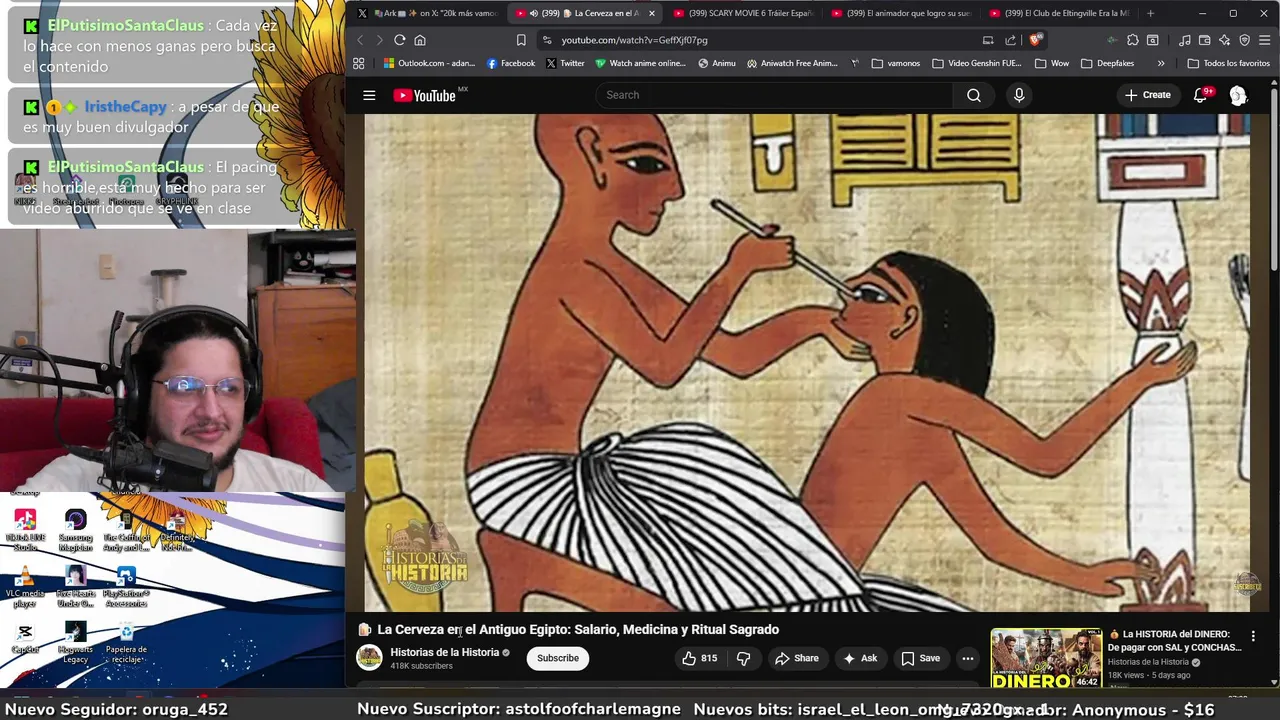This screenshot has width=1280, height=720.
Task: Go to the browser home page icon
Action: coord(420,40)
